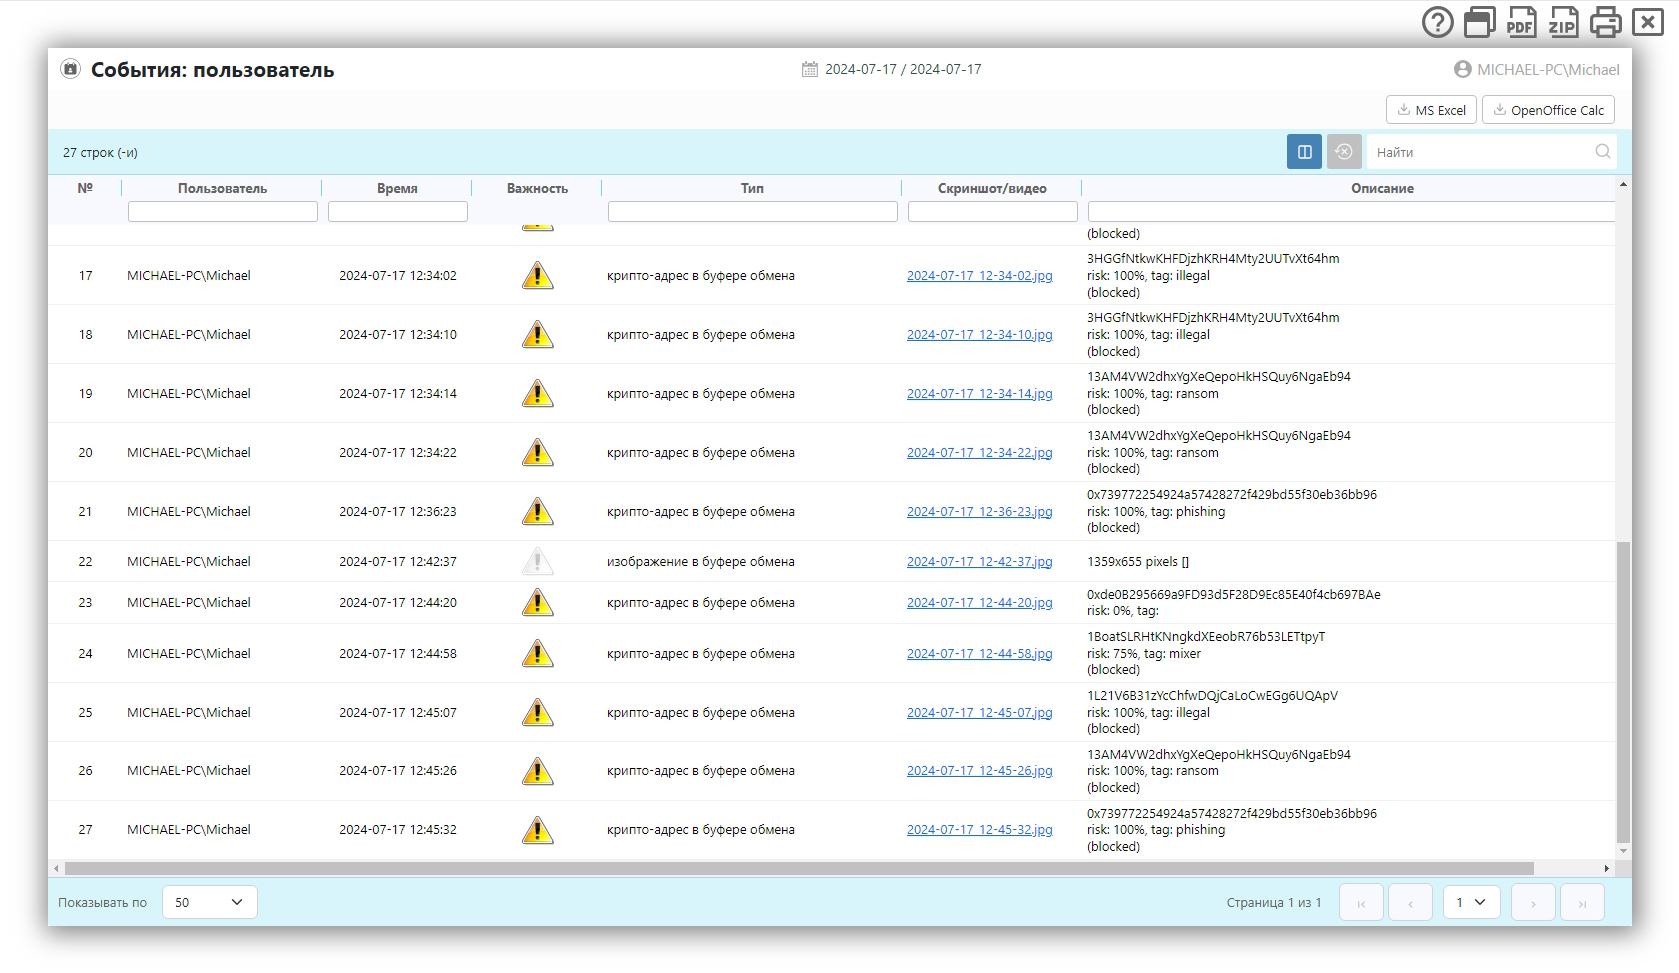Open the help question mark icon
The height and width of the screenshot is (973, 1679).
pyautogui.click(x=1437, y=22)
